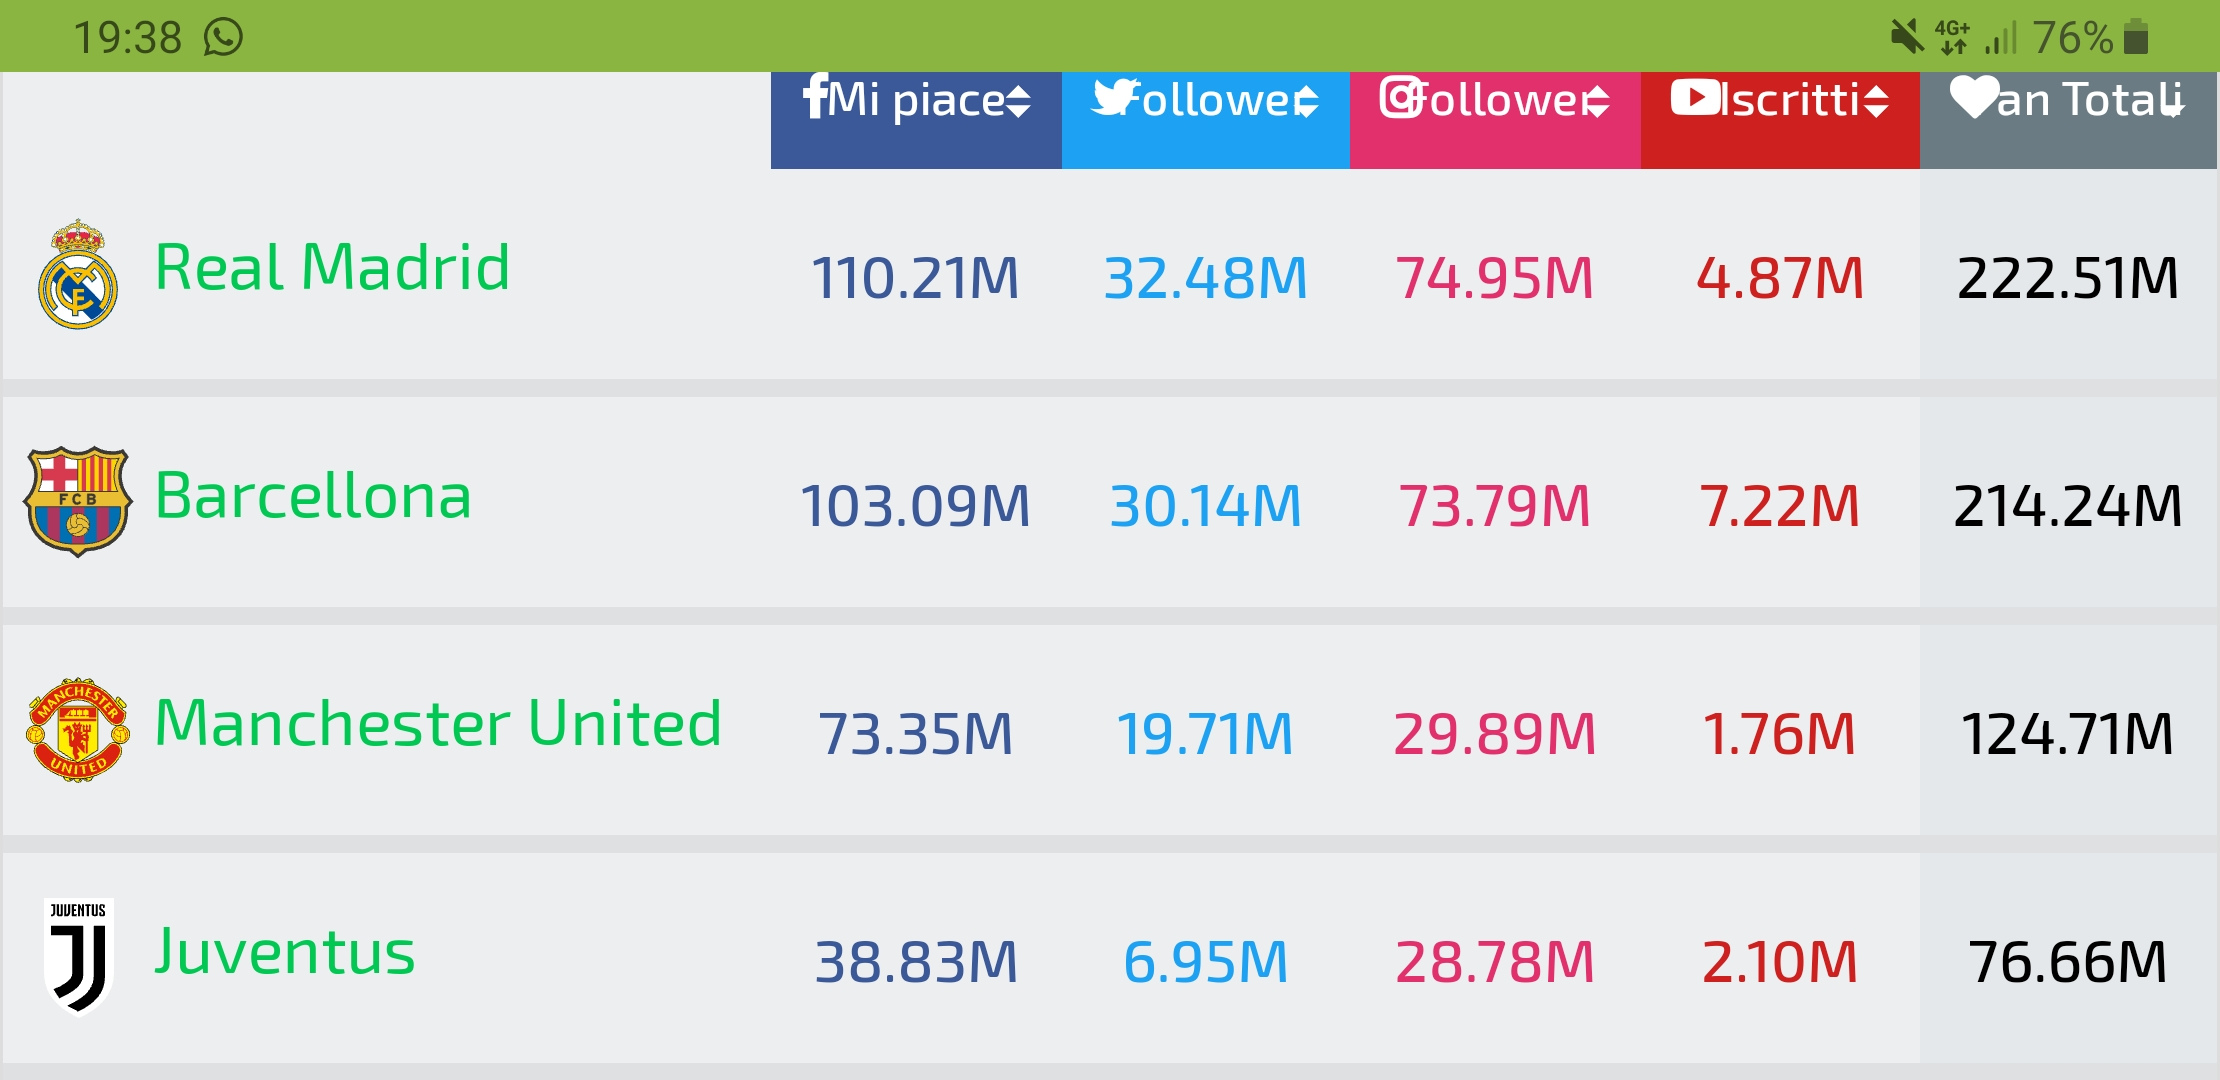The height and width of the screenshot is (1080, 2220).
Task: Open the Real Madrid team link
Action: [x=332, y=268]
